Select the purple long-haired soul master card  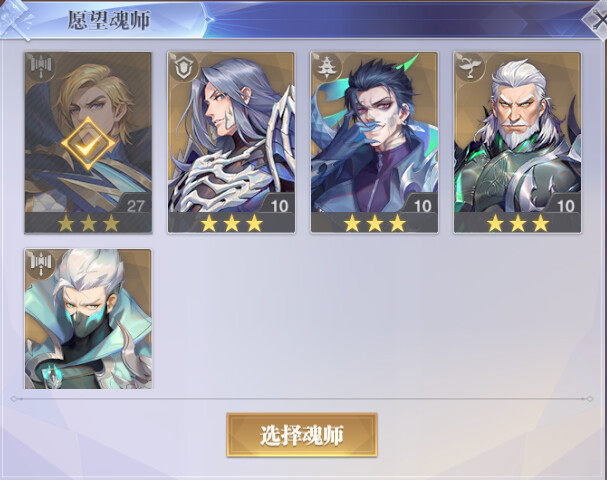(231, 142)
